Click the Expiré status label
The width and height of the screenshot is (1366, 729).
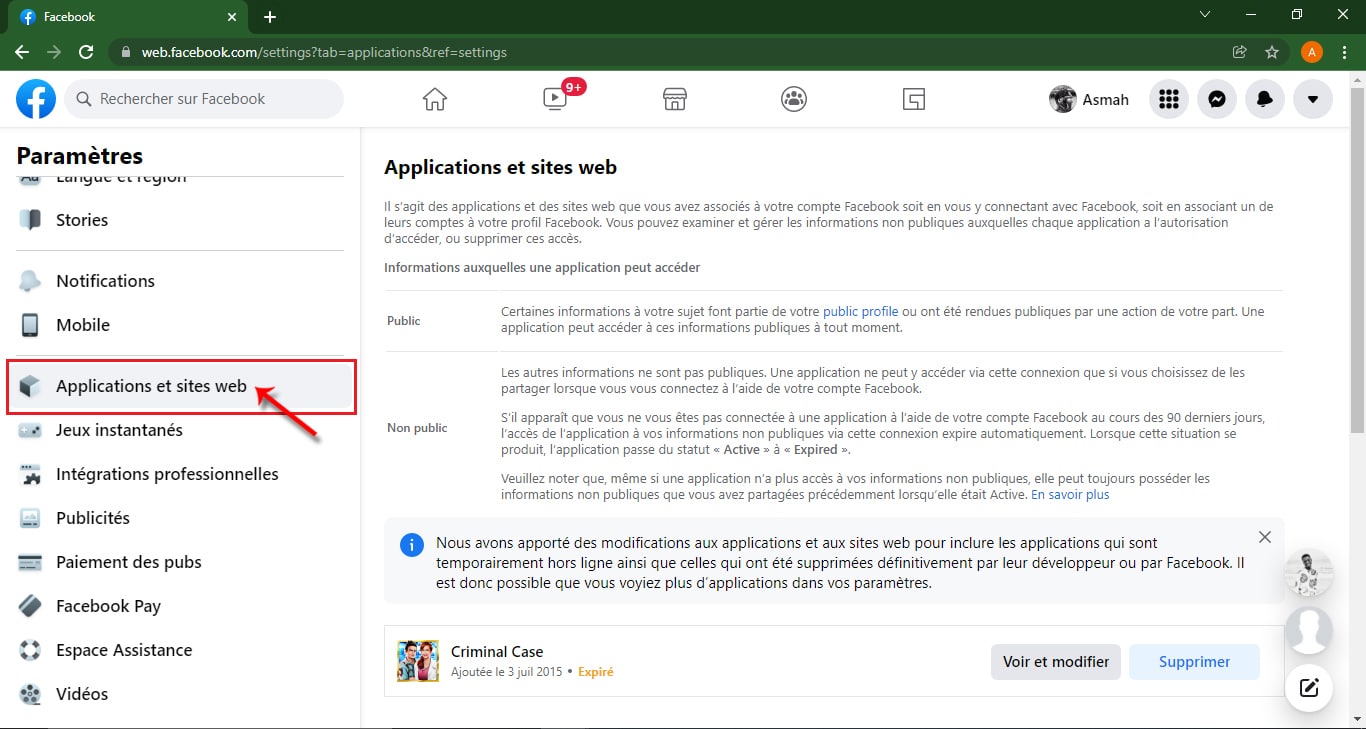coord(596,672)
